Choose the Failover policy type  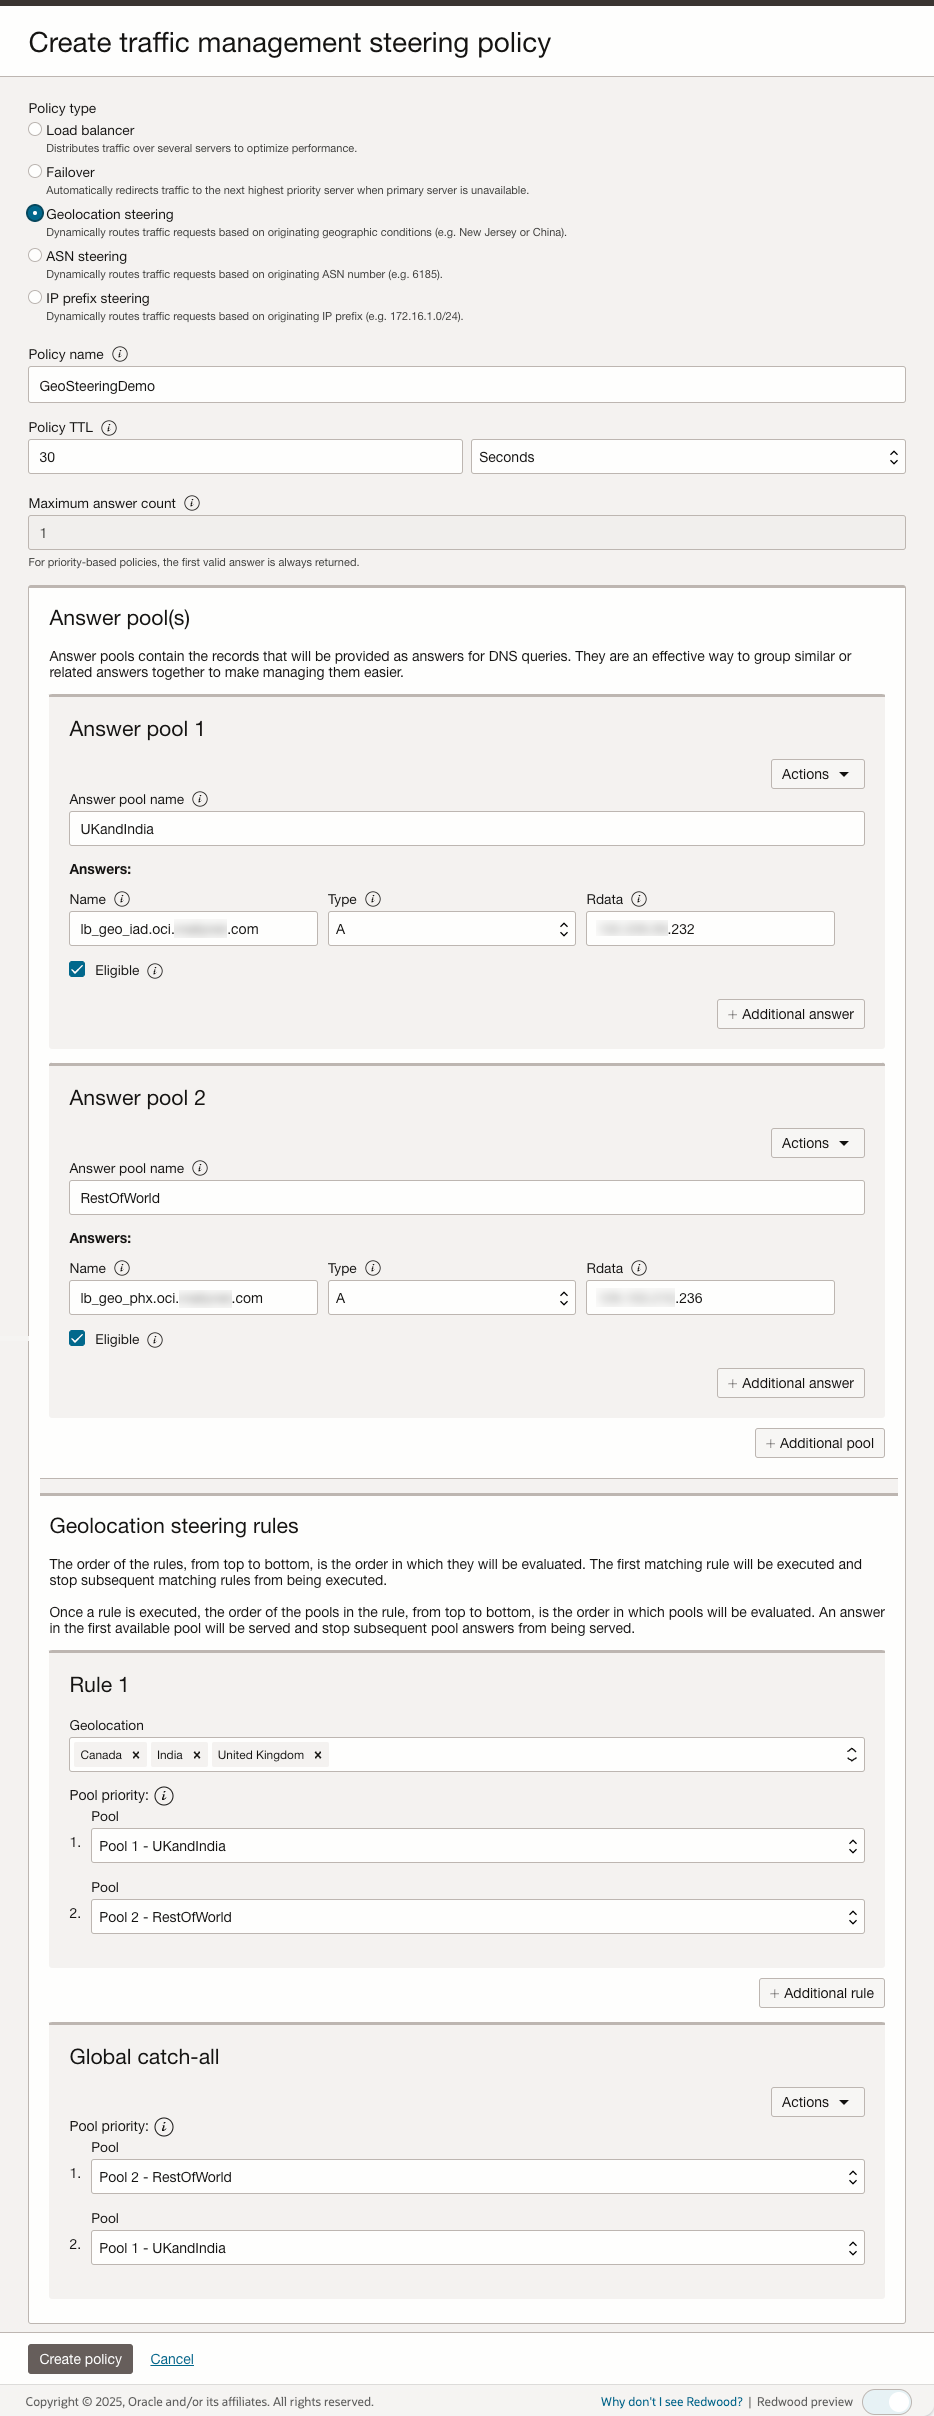(35, 171)
